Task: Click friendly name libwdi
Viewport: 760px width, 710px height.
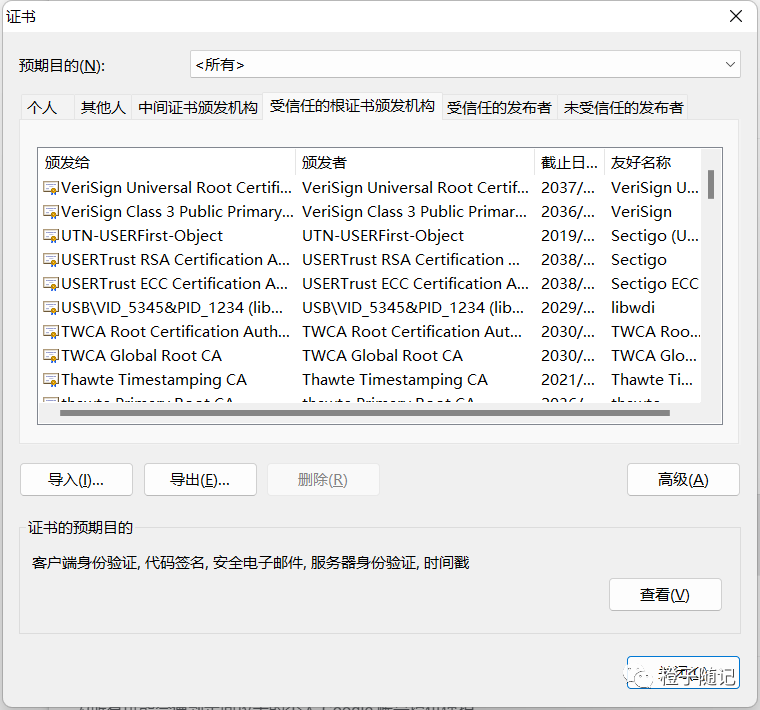Action: coord(633,308)
